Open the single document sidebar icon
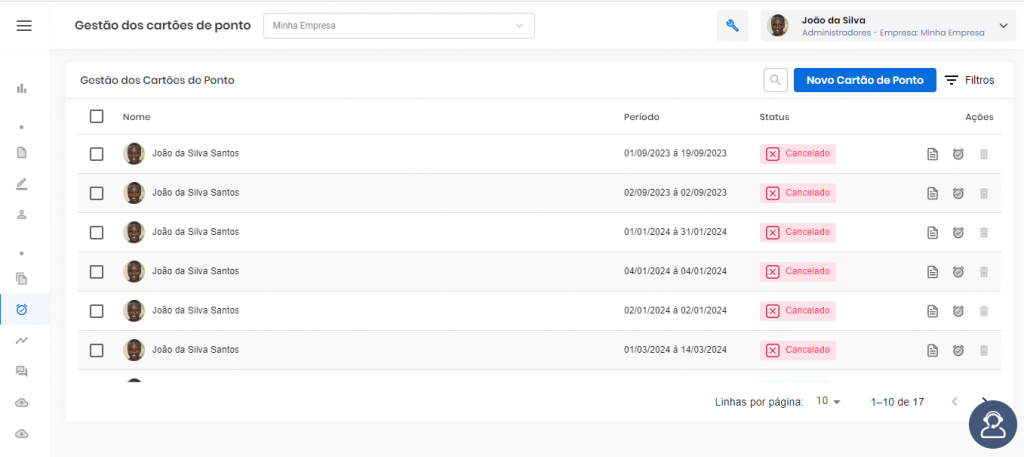The width and height of the screenshot is (1024, 457). click(22, 153)
